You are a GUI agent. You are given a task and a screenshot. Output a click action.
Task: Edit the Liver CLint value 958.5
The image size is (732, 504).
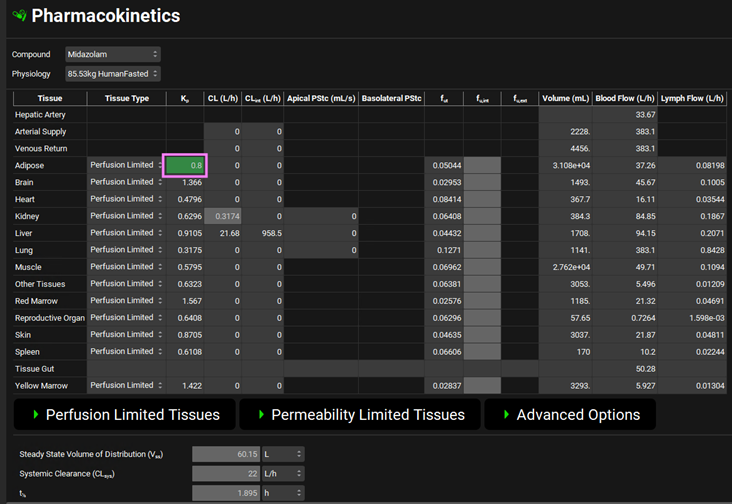(x=265, y=233)
